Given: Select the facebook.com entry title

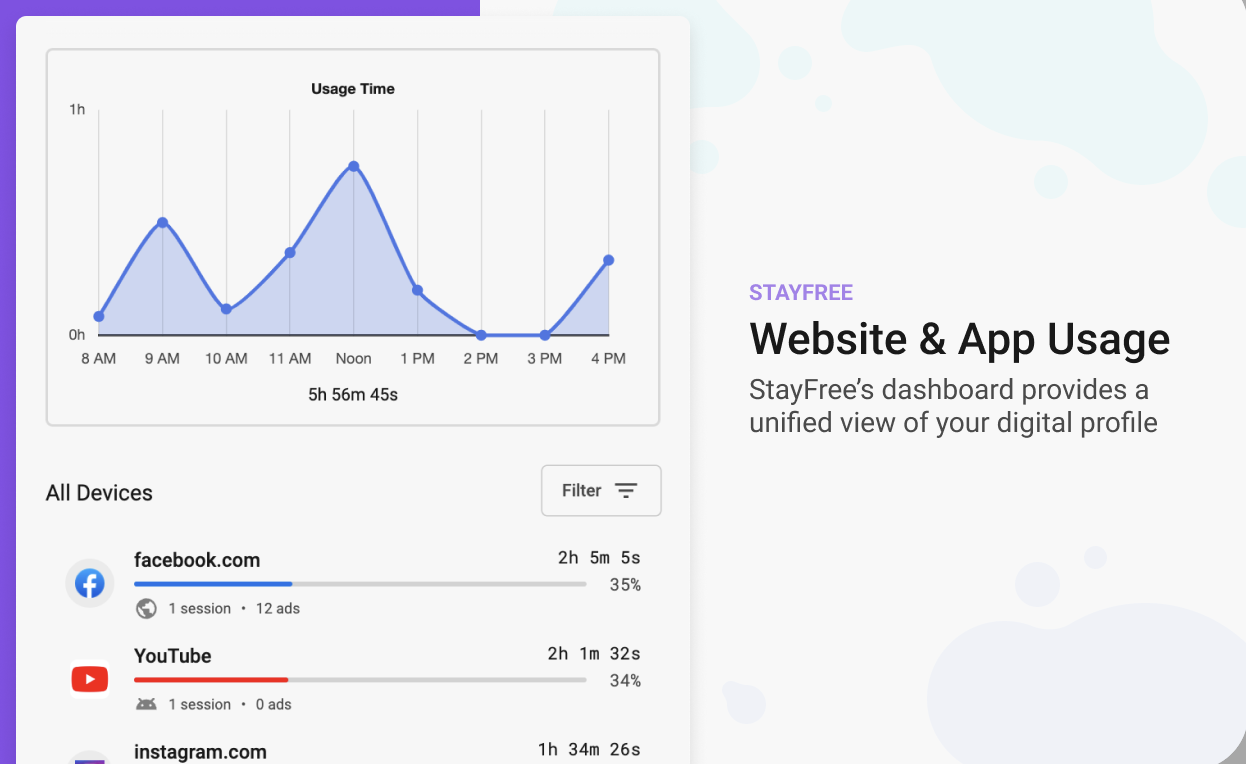Looking at the screenshot, I should (197, 560).
